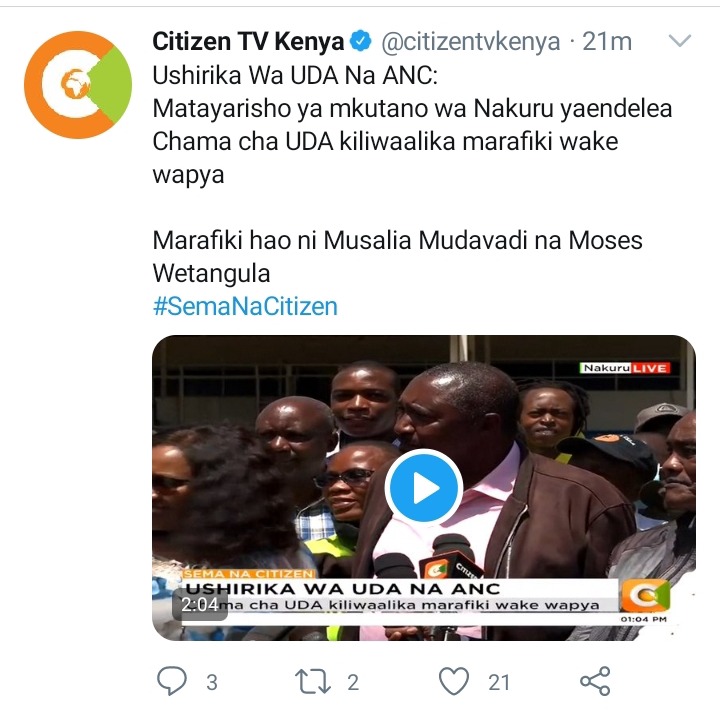Open the Citizen TV Kenya display name

coord(248,41)
